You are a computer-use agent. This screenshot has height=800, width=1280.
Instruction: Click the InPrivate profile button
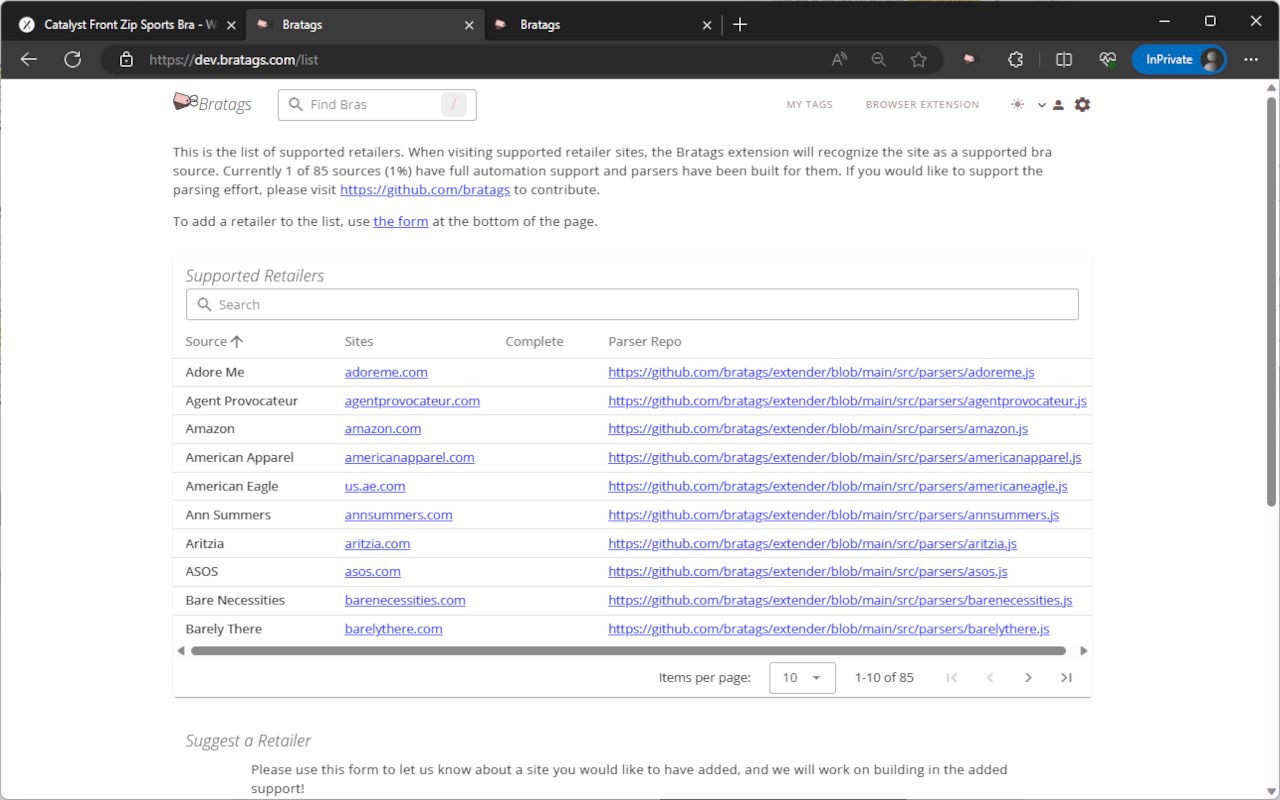point(1180,60)
